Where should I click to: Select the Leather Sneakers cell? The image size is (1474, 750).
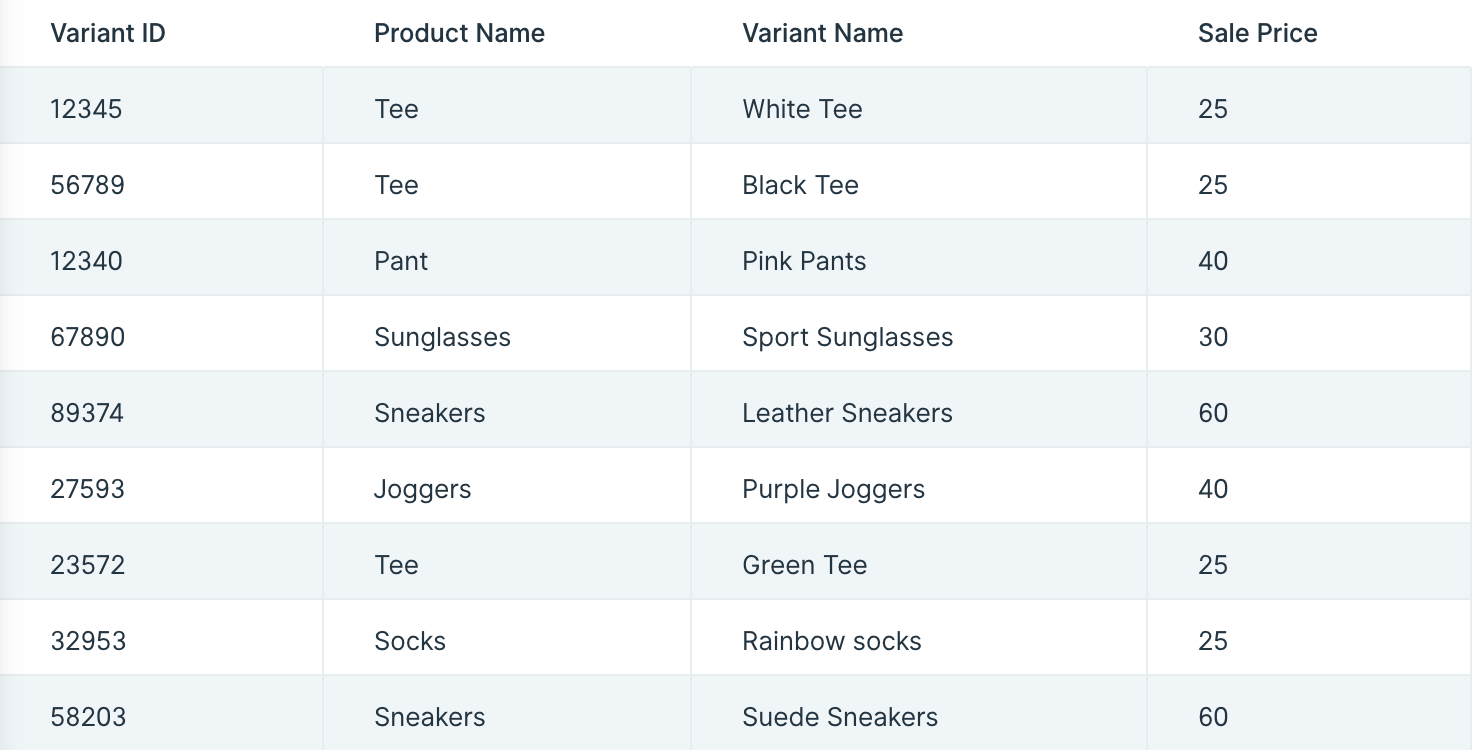pyautogui.click(x=919, y=409)
